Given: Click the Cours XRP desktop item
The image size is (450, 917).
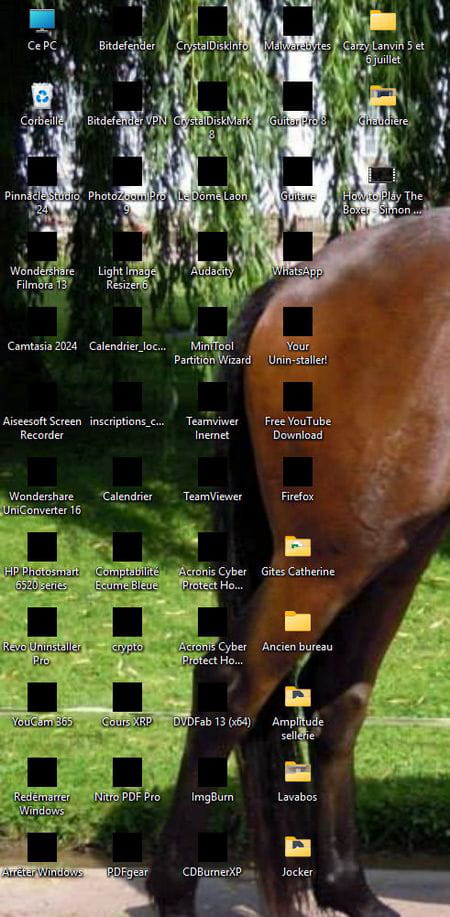Looking at the screenshot, I should [127, 697].
